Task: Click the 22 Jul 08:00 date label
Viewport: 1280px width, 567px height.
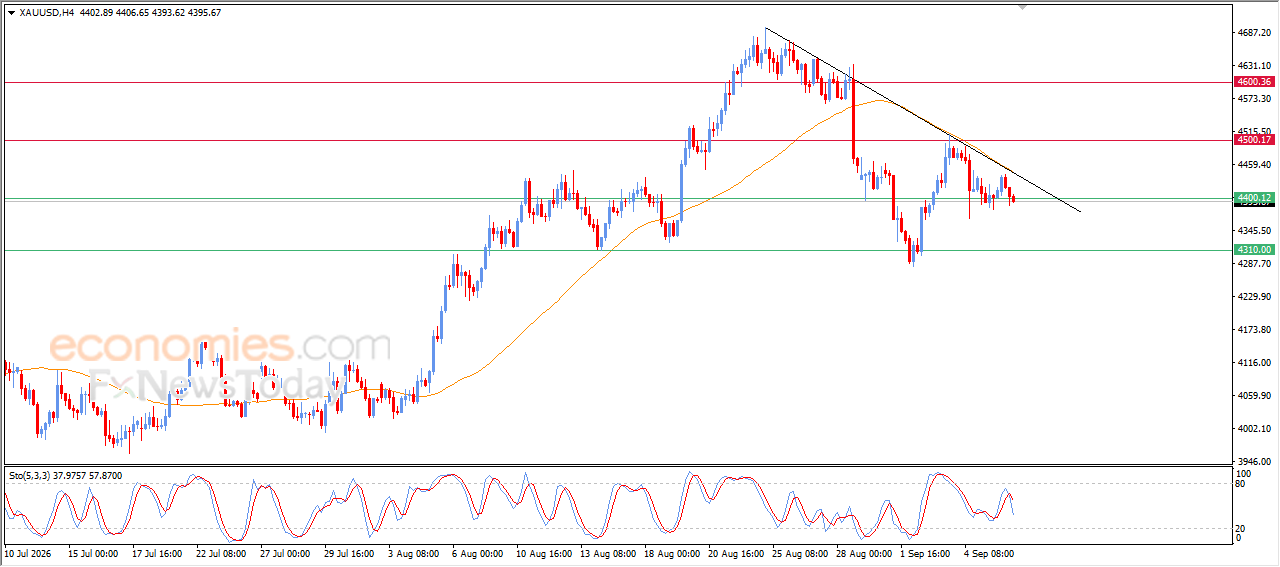Action: [221, 552]
